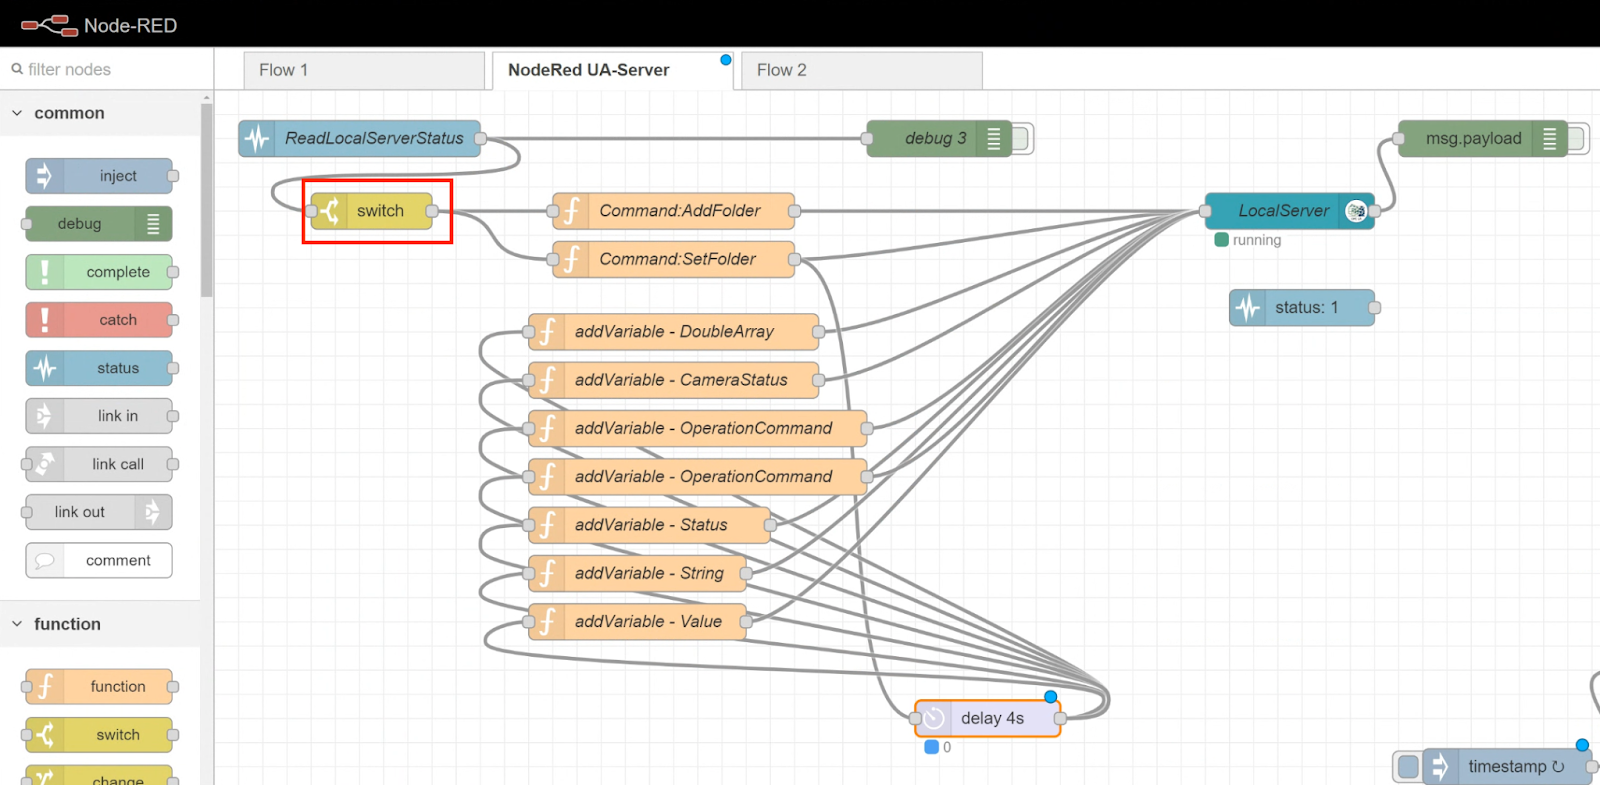This screenshot has width=1600, height=785.
Task: Click the addVariable - DoubleArray node
Action: click(x=674, y=332)
